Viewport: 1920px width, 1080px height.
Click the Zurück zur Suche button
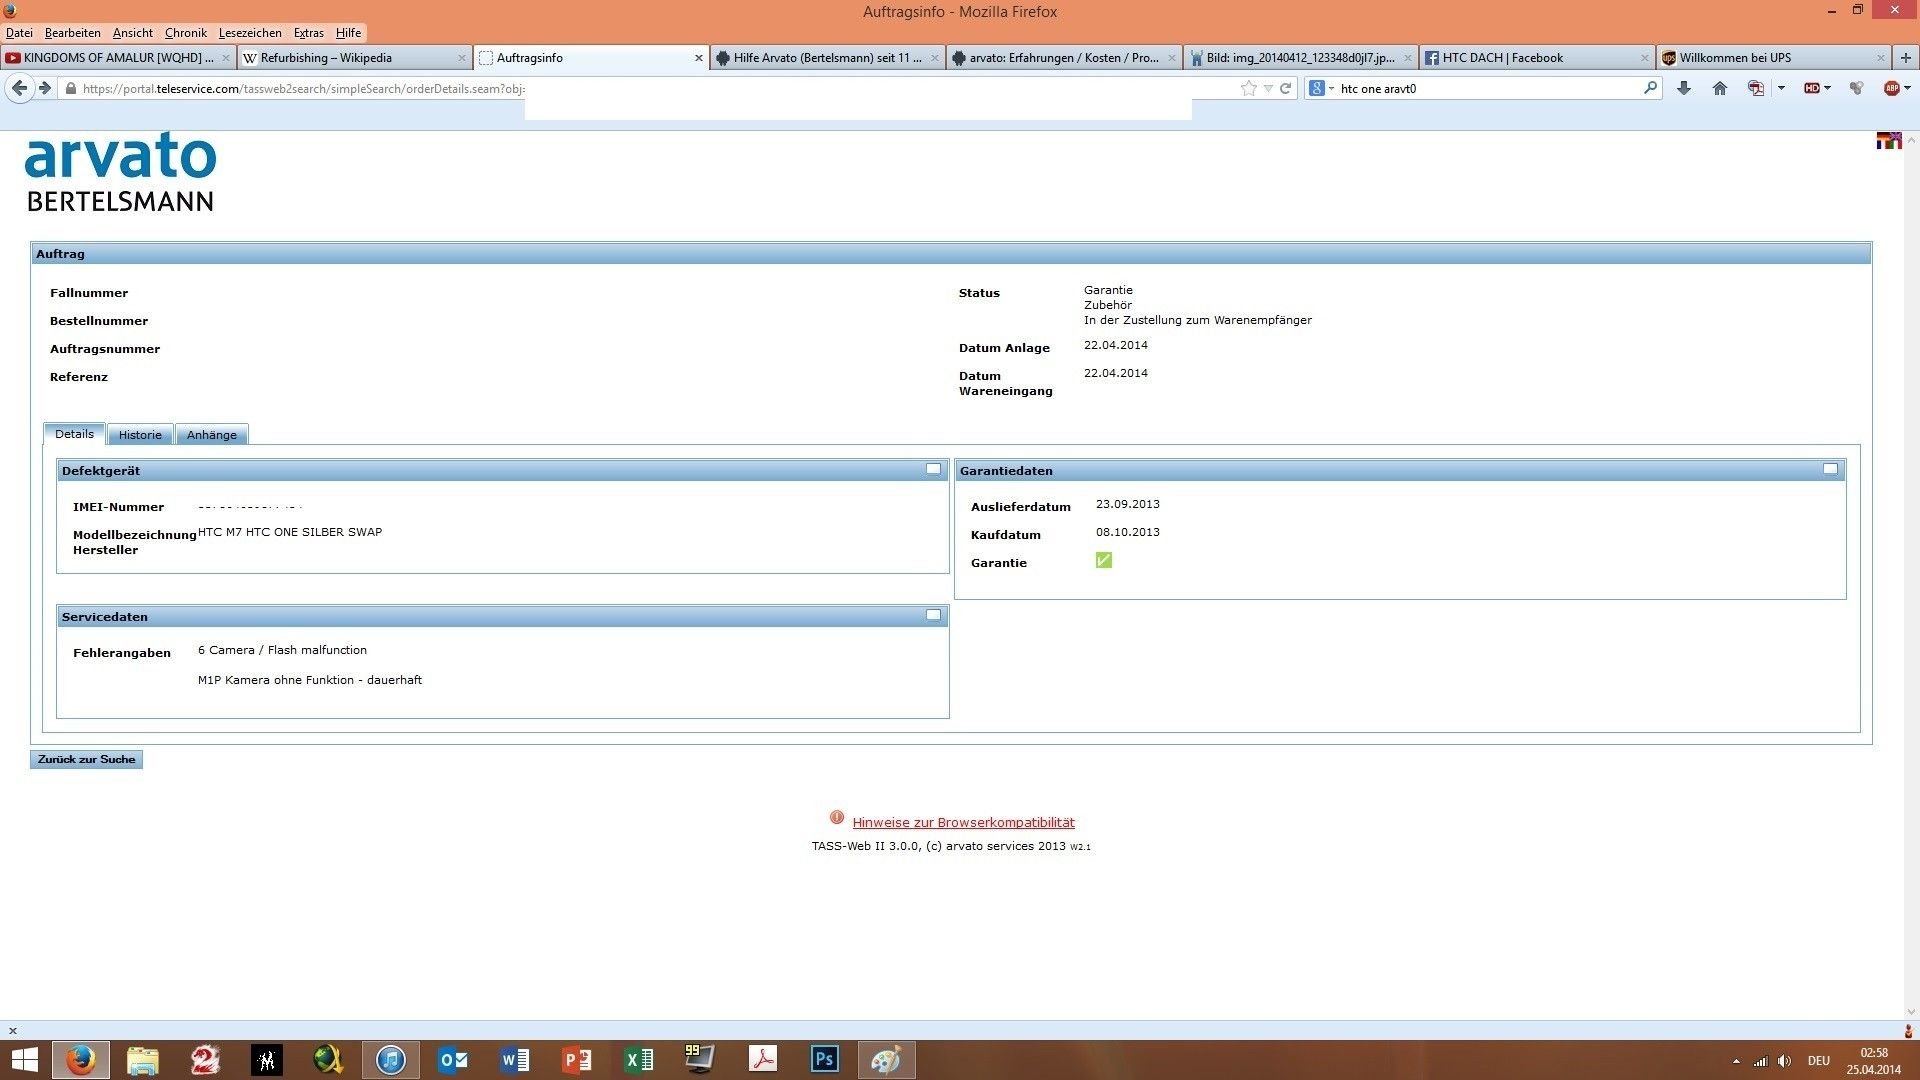coord(86,760)
